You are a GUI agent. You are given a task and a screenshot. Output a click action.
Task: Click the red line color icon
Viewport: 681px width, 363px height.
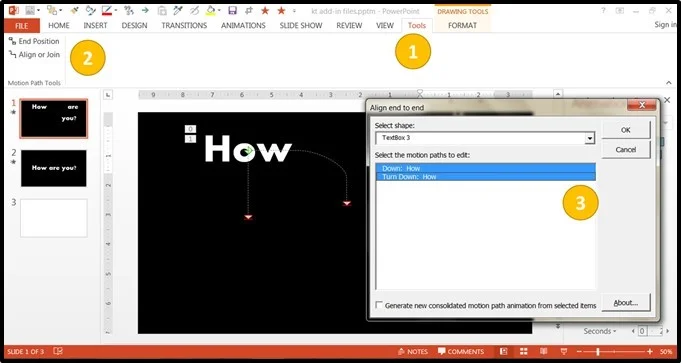106,10
